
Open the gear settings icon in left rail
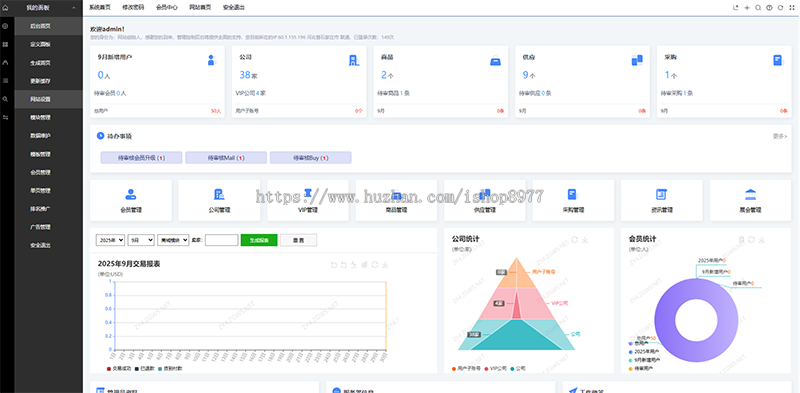[5, 26]
